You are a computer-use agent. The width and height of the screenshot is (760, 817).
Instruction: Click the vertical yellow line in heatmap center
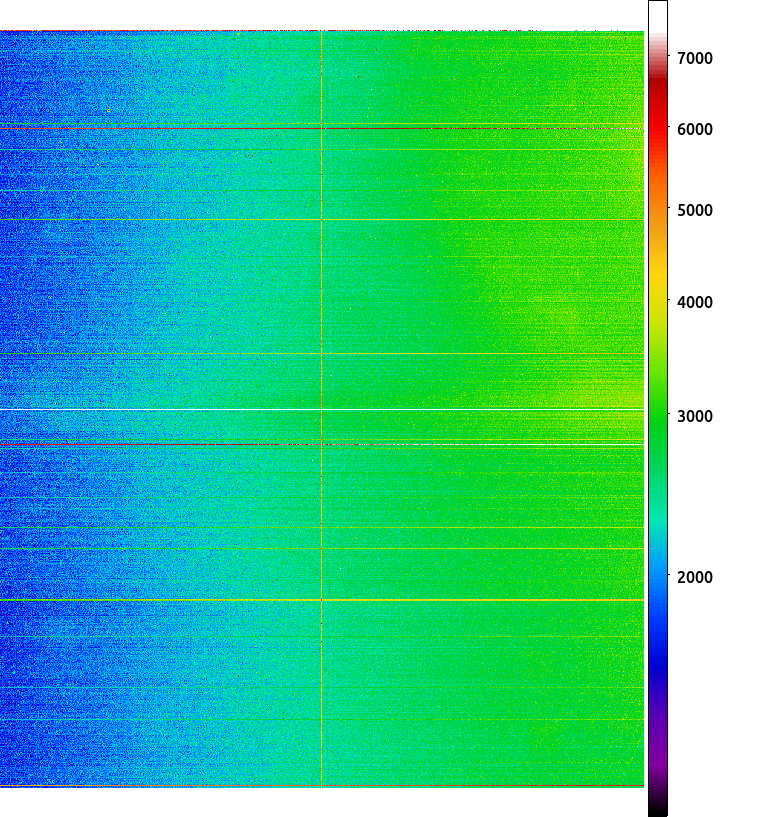(x=322, y=409)
